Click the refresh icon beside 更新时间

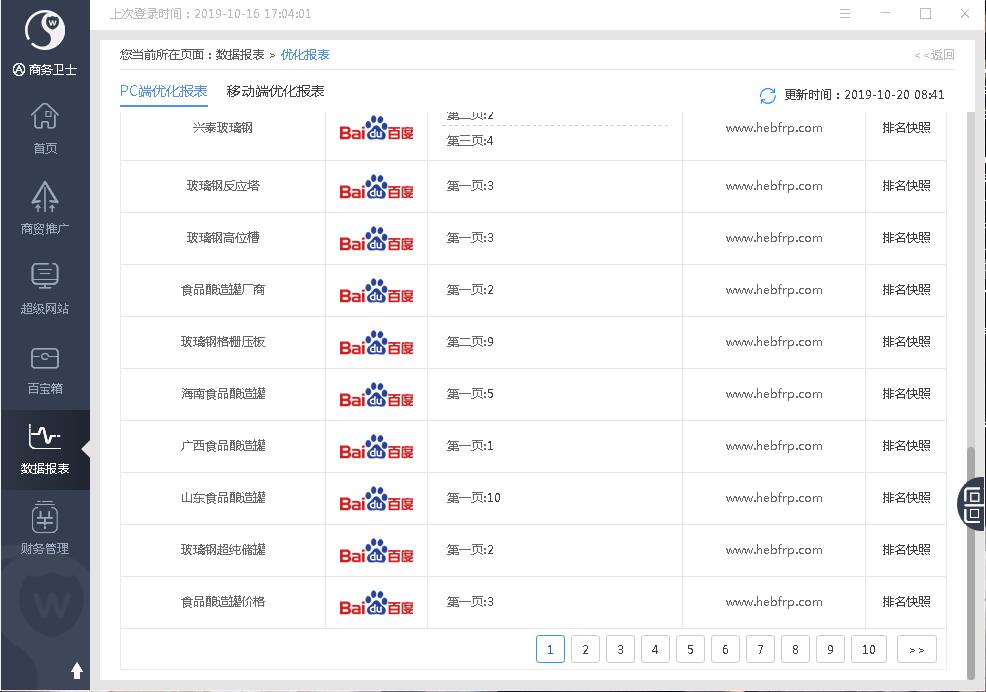tap(768, 95)
